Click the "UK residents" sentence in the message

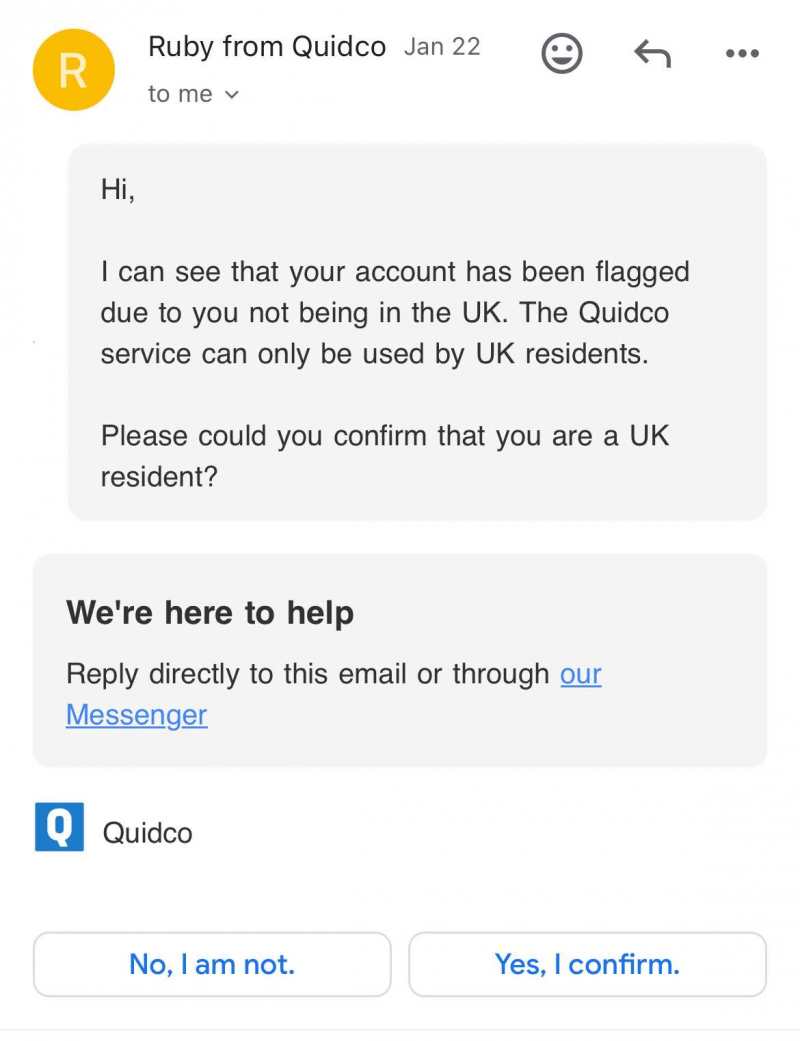tap(374, 354)
